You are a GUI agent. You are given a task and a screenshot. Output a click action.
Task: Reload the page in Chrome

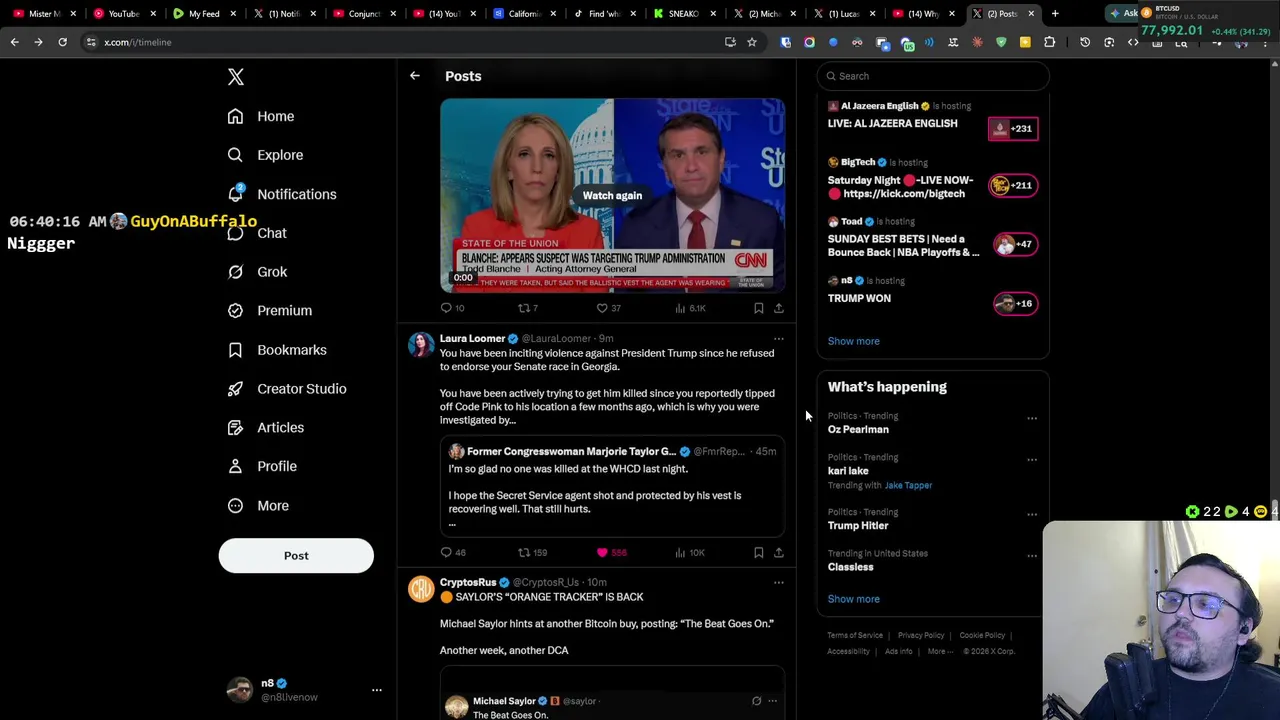click(62, 42)
